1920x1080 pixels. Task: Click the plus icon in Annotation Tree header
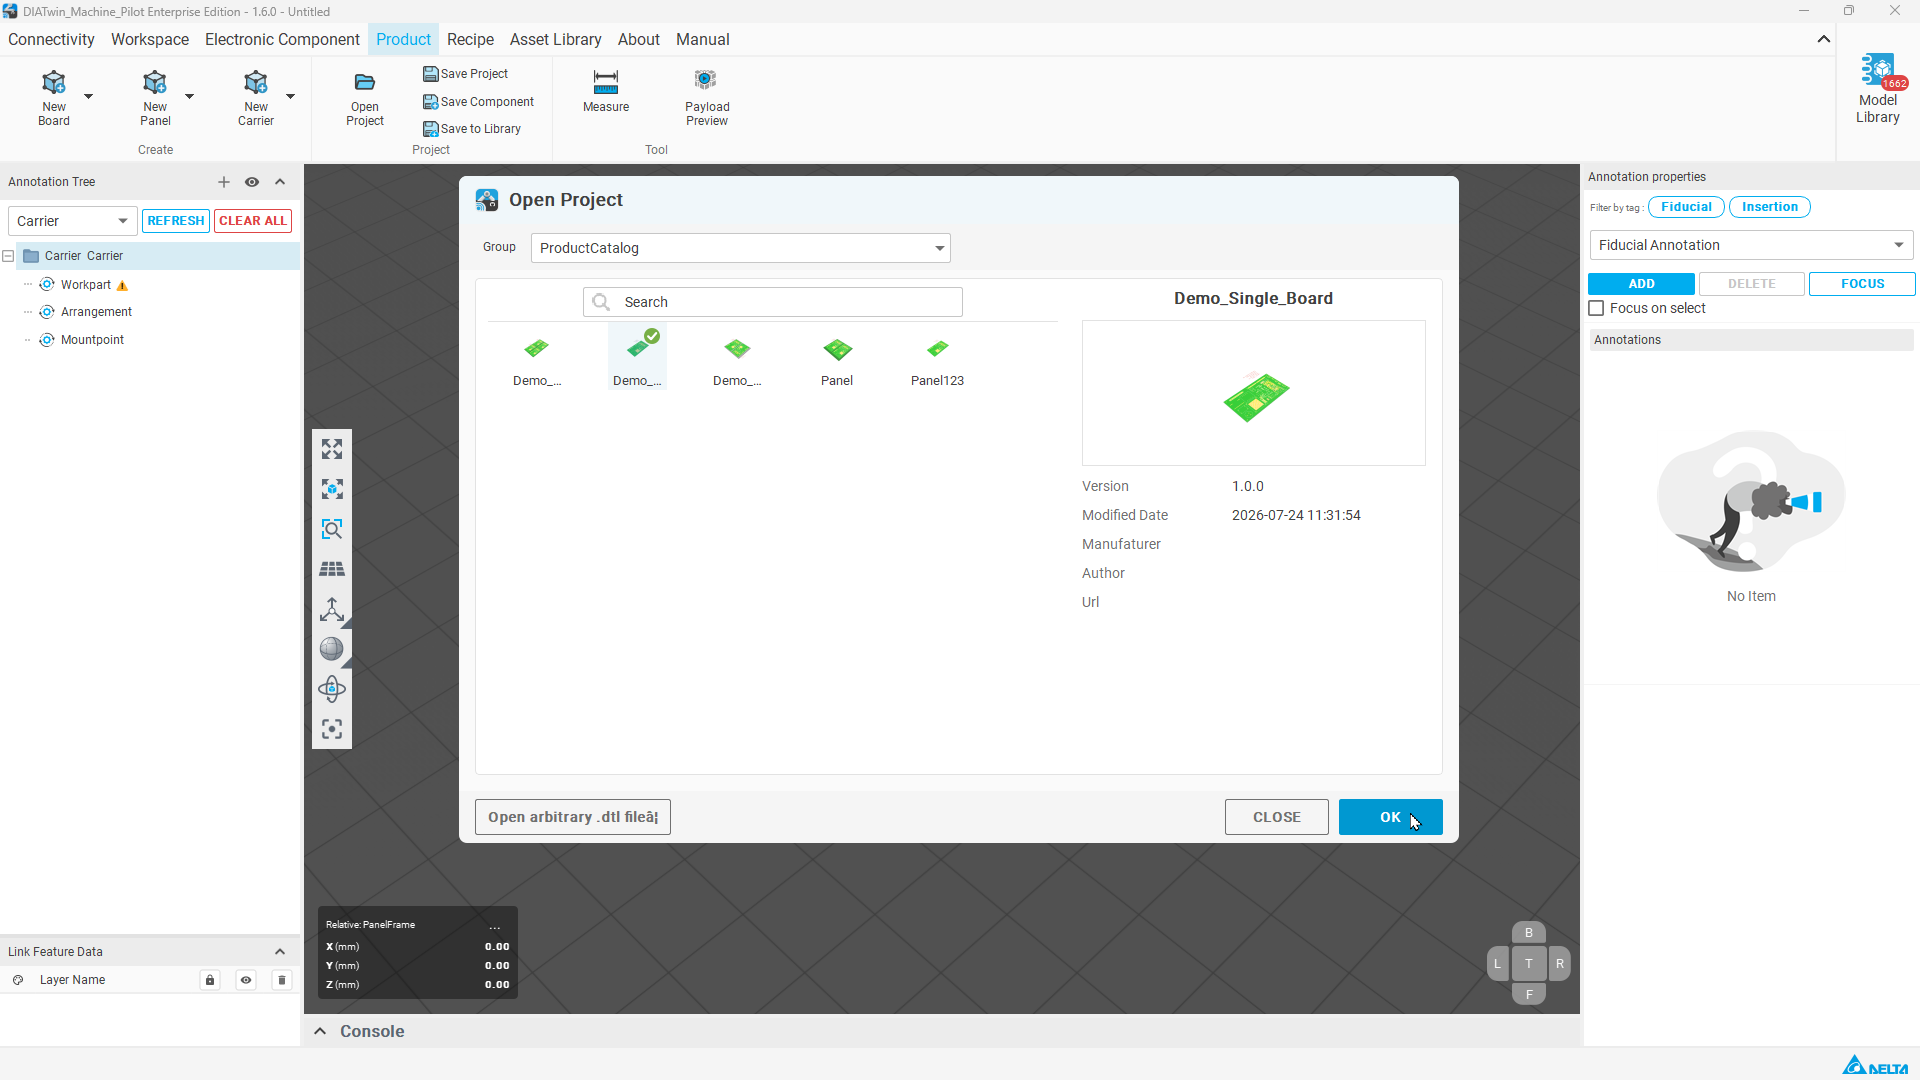coord(224,182)
